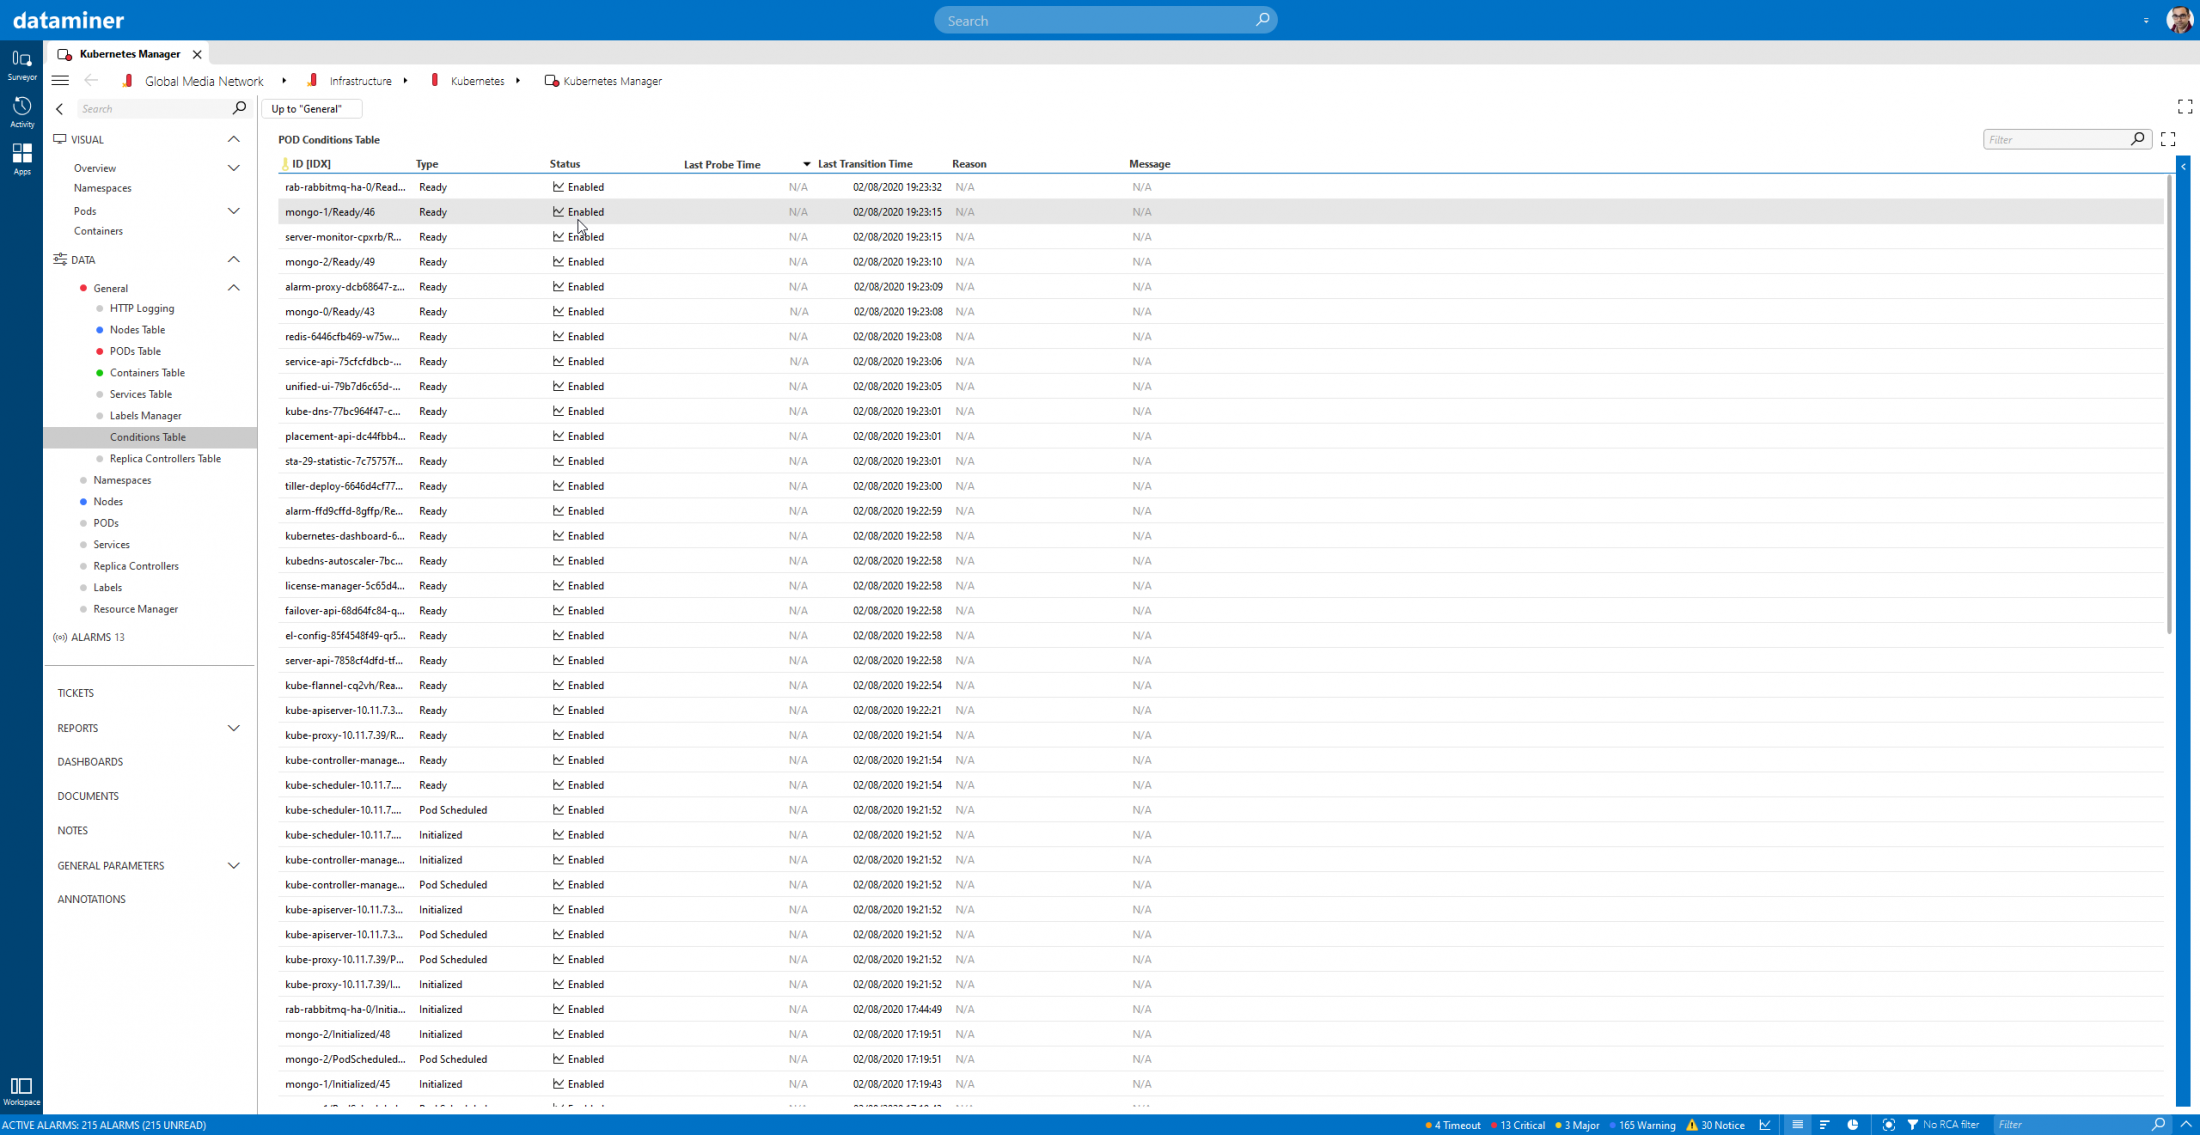Expand the REPORTS section

pos(233,728)
